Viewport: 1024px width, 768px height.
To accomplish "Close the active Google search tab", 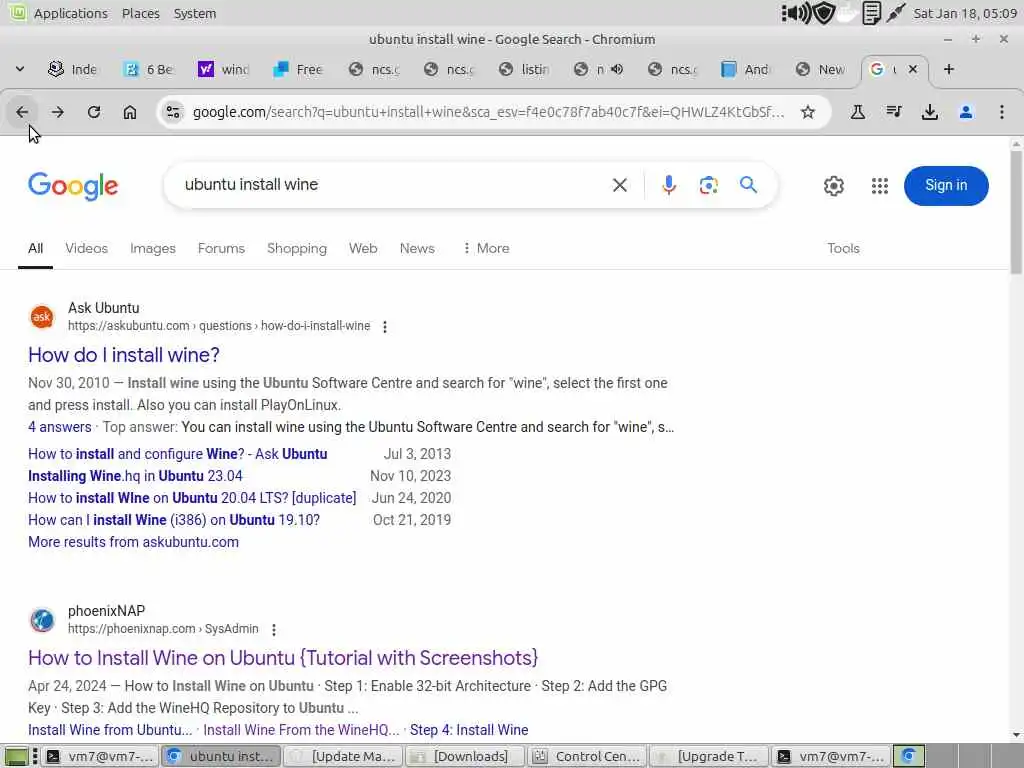I will click(x=913, y=69).
